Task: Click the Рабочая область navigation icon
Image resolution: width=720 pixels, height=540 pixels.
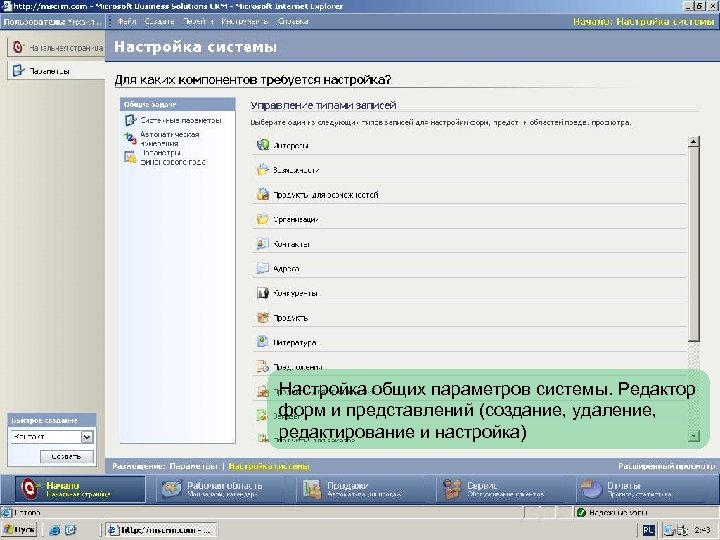Action: pyautogui.click(x=171, y=489)
